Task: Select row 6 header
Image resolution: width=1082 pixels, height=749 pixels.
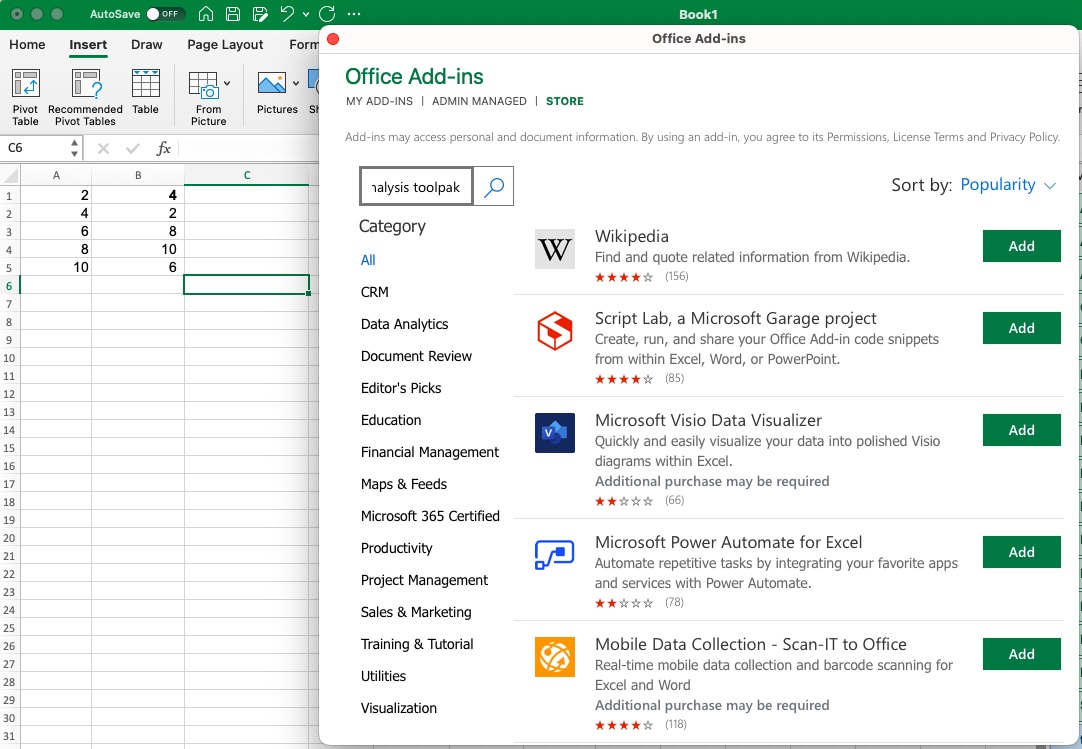Action: coord(10,285)
